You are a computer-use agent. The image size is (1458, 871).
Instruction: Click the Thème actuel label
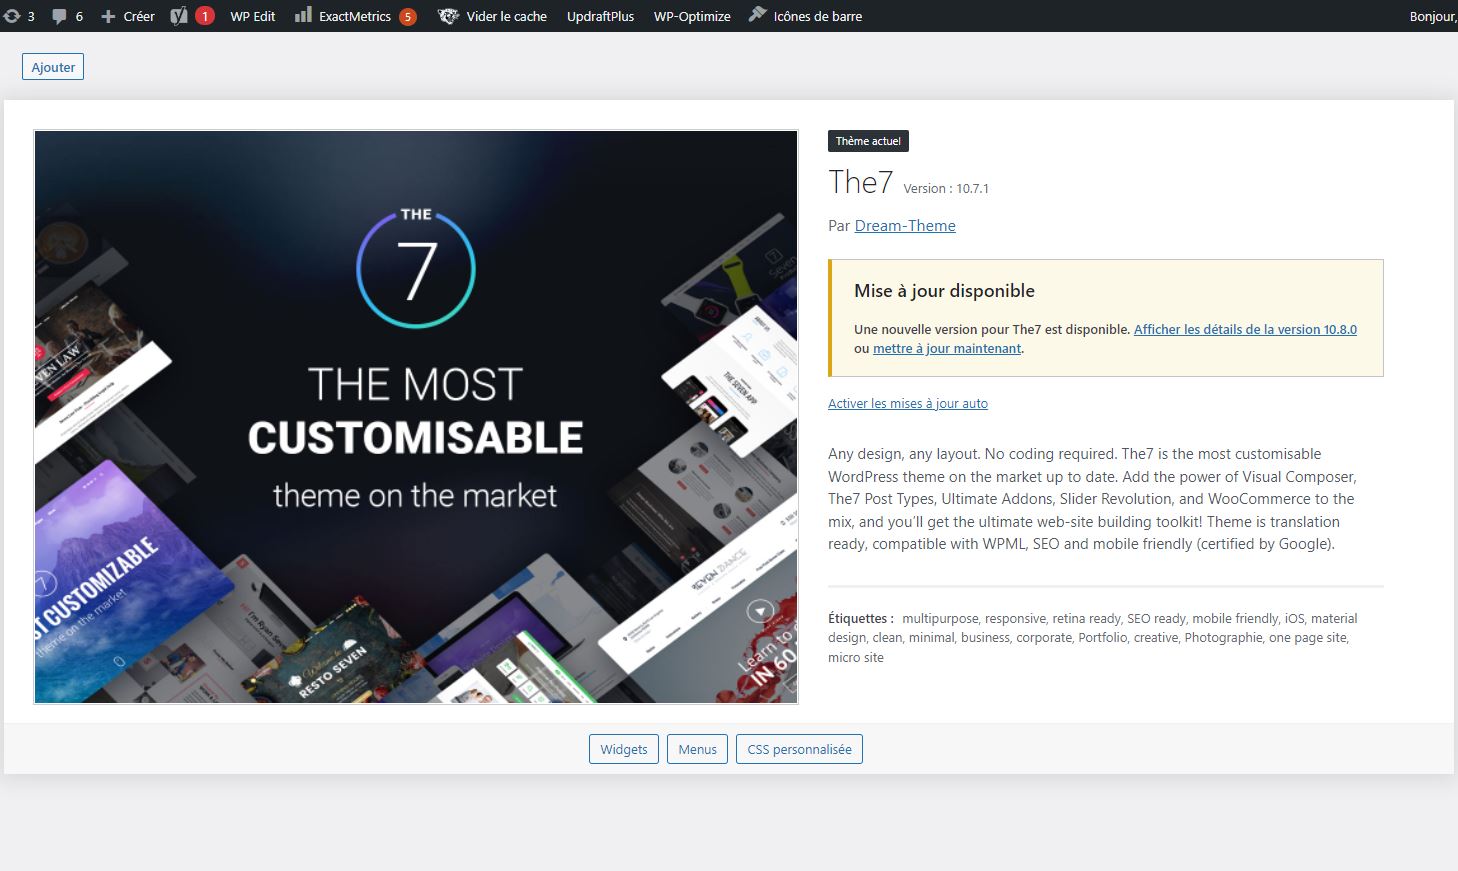coord(868,141)
